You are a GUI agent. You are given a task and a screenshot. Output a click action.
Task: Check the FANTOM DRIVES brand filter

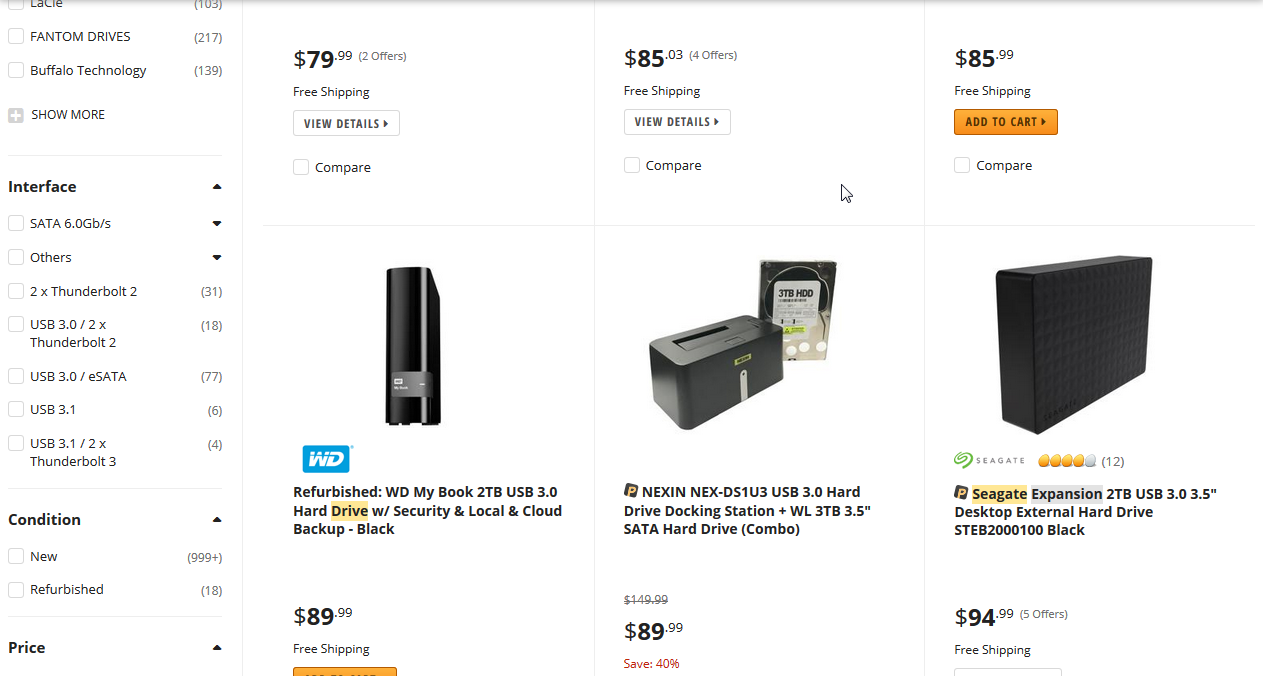click(16, 37)
